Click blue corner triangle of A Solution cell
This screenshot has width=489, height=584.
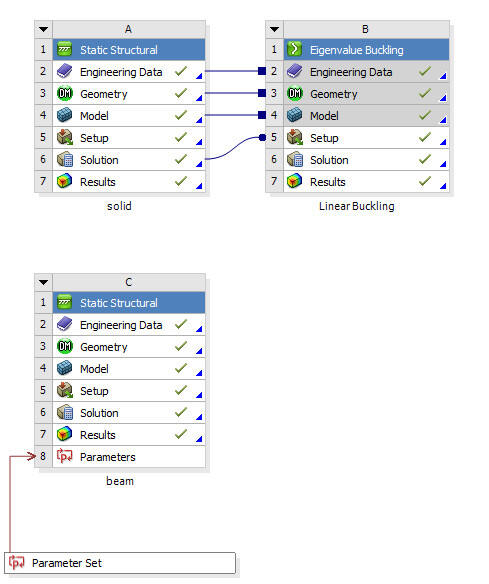click(x=199, y=164)
